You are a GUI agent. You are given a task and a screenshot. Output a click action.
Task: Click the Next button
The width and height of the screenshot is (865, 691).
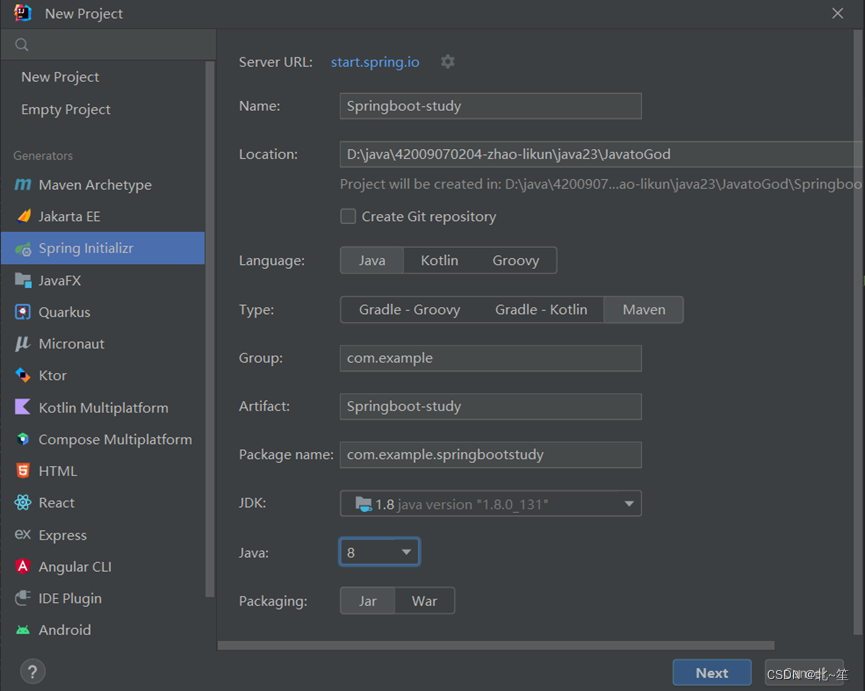[x=712, y=673]
